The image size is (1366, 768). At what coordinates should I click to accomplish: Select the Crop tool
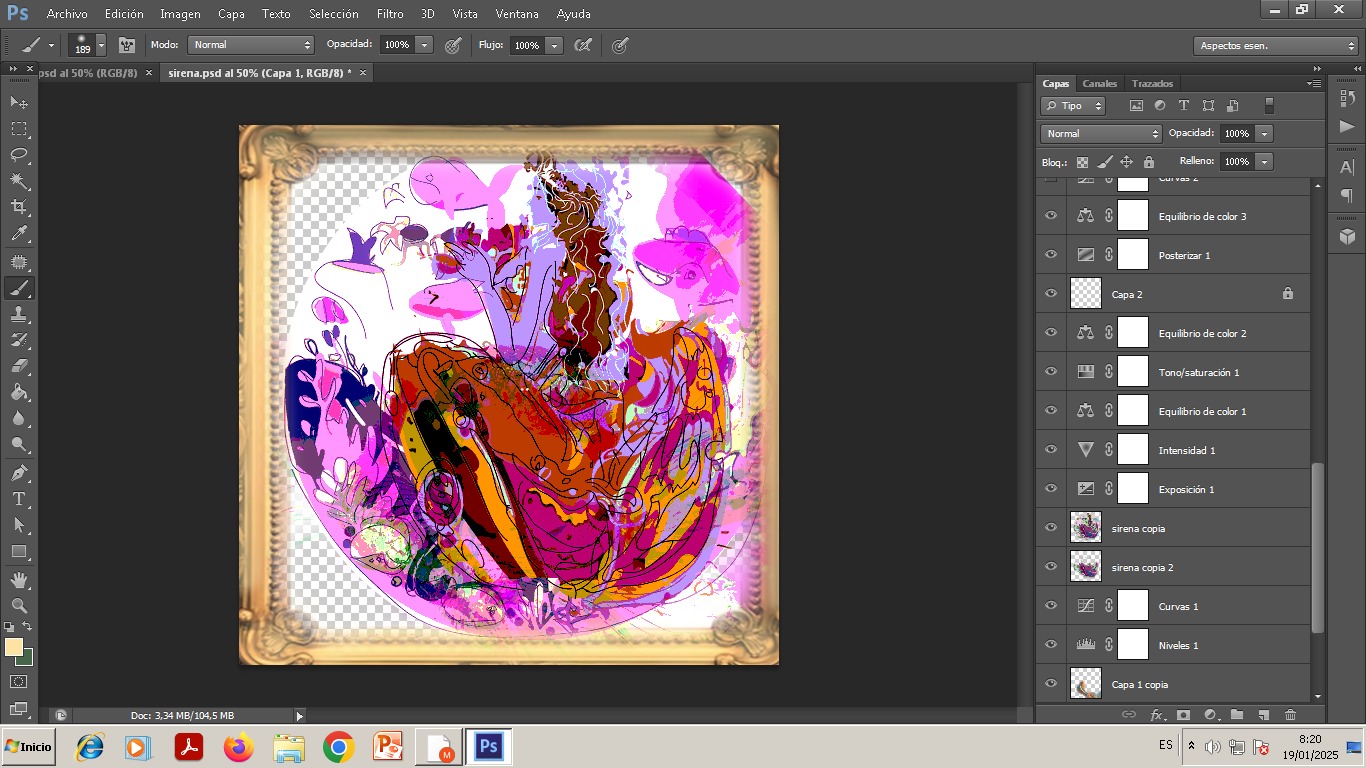coord(19,207)
